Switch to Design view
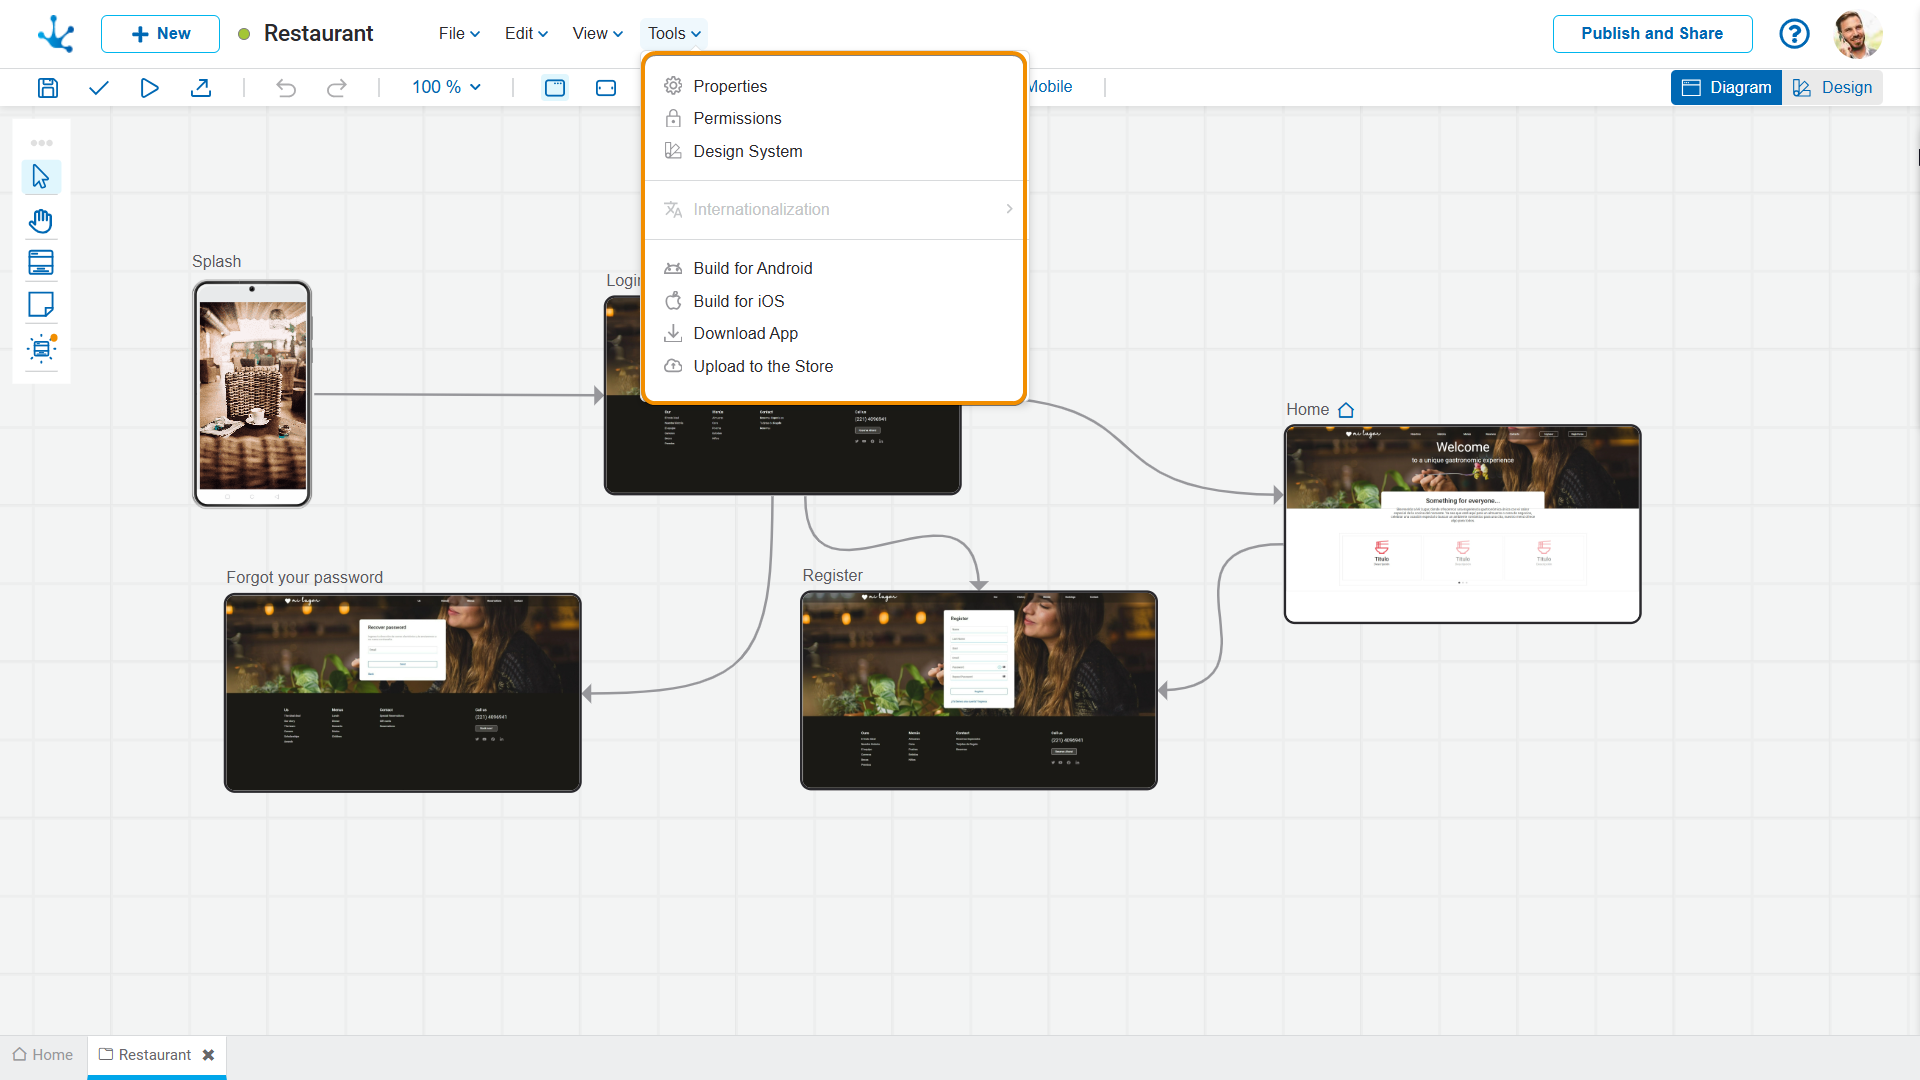The height and width of the screenshot is (1080, 1920). click(x=1833, y=88)
